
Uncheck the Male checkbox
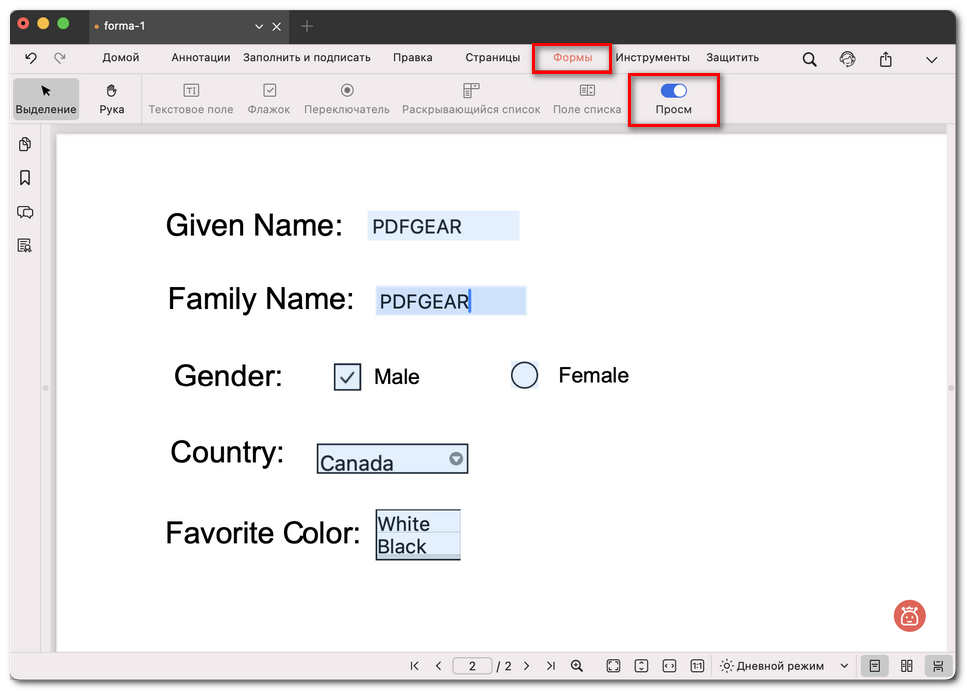(x=347, y=377)
